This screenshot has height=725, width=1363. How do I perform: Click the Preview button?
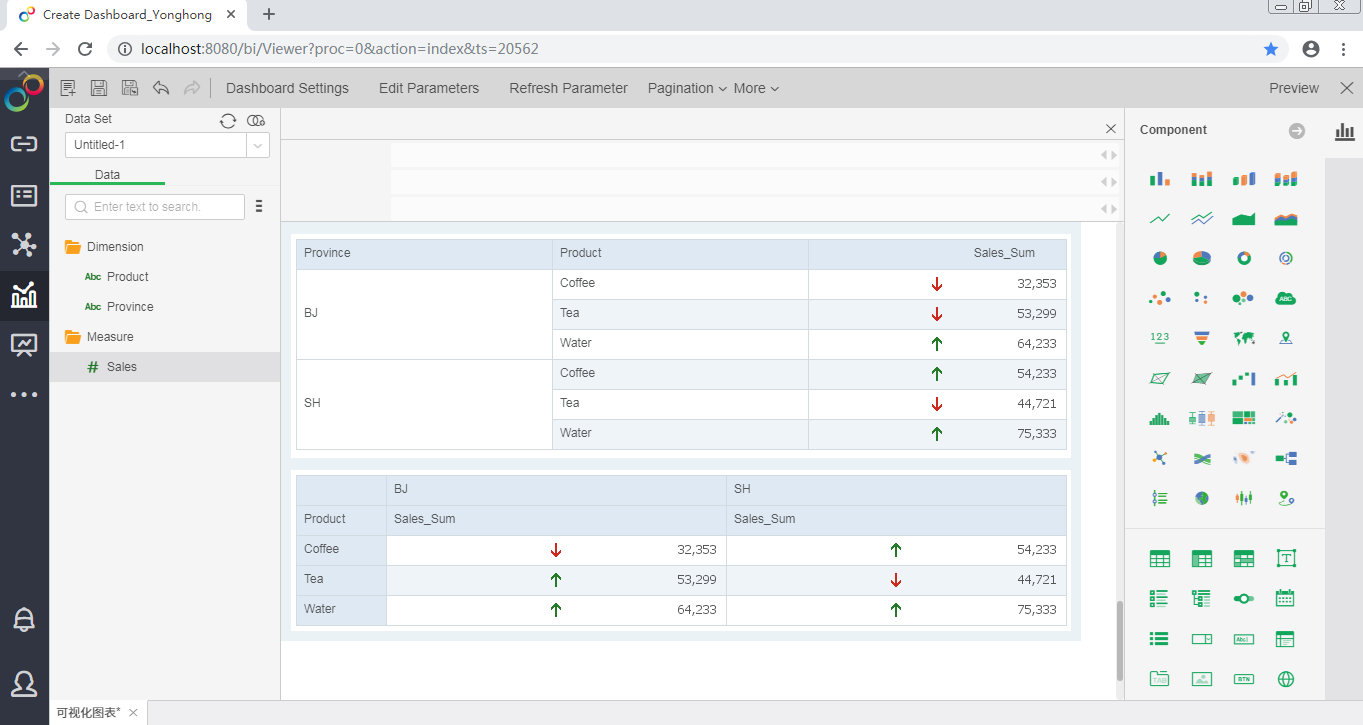(1294, 88)
